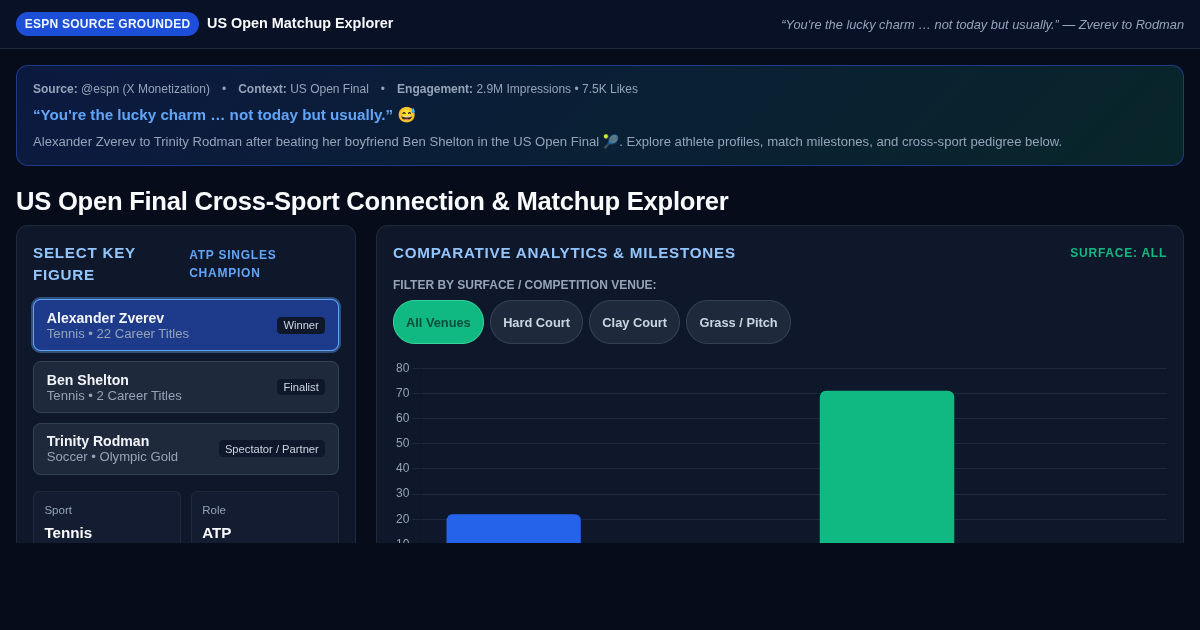Filter chart by Hard Court

pyautogui.click(x=536, y=322)
